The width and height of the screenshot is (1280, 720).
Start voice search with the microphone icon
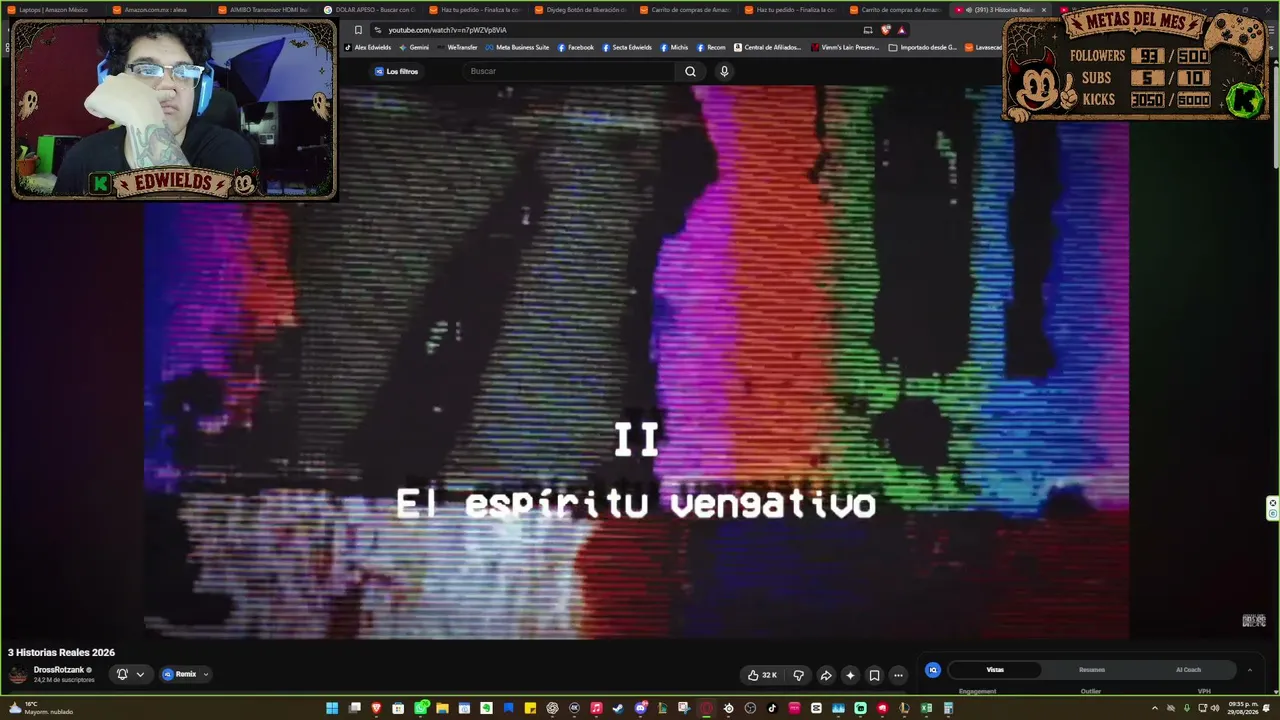pos(724,71)
